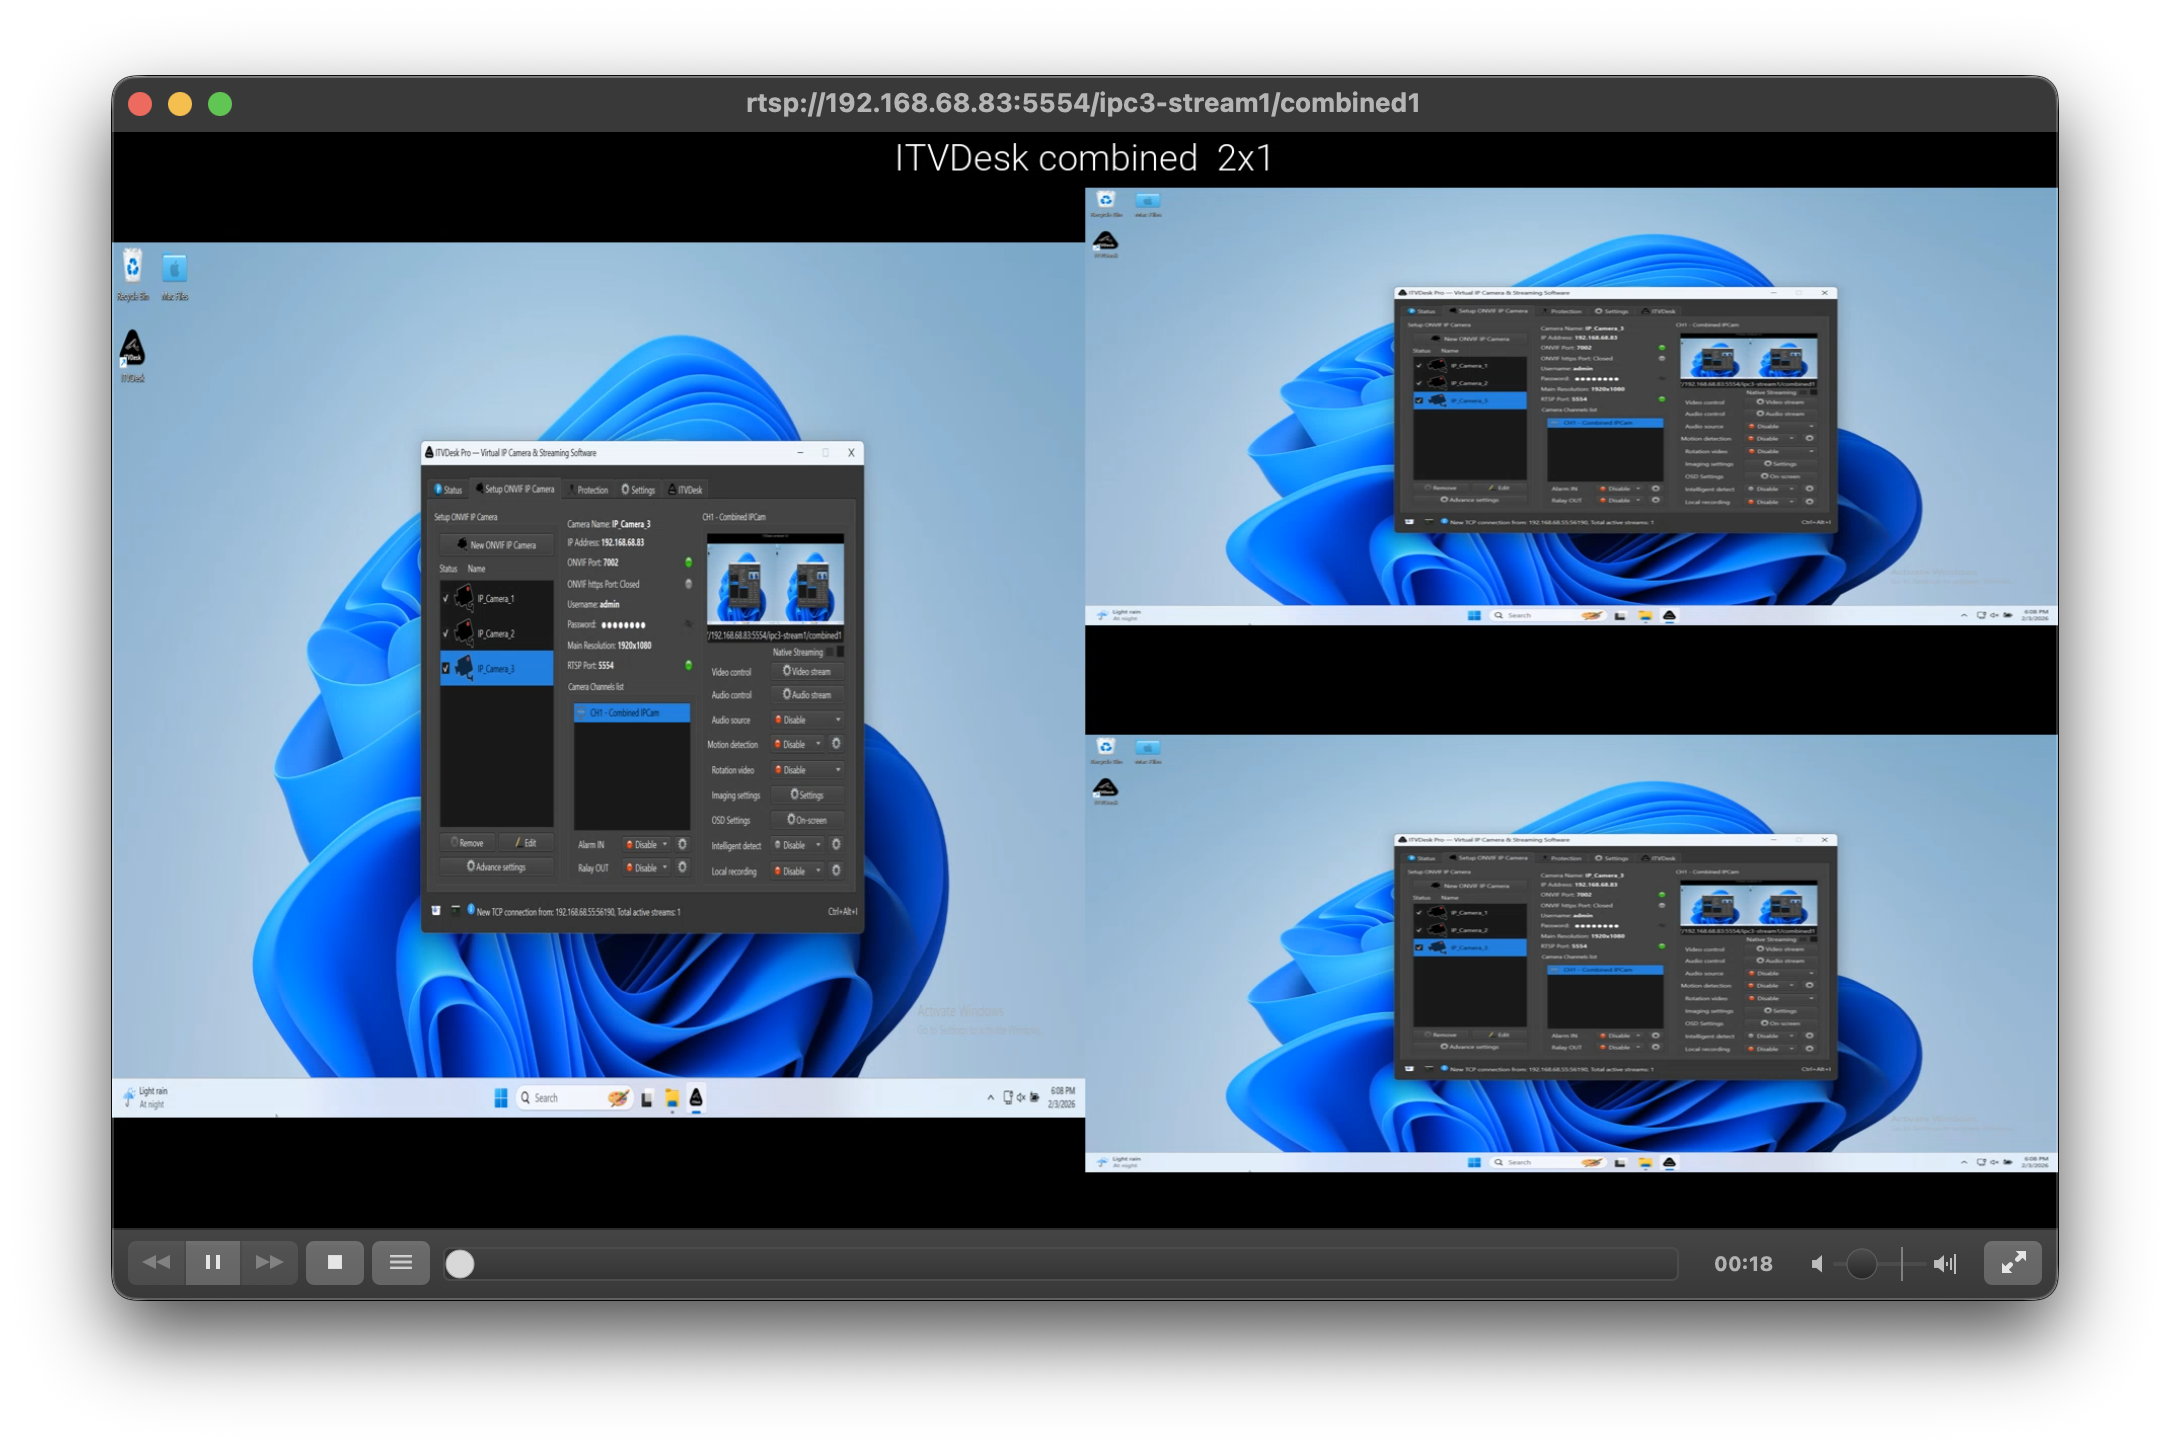Toggle Native Streaming checkbox in large left ITVDesk window
Viewport: 2170px width, 1448px height.
click(x=840, y=652)
